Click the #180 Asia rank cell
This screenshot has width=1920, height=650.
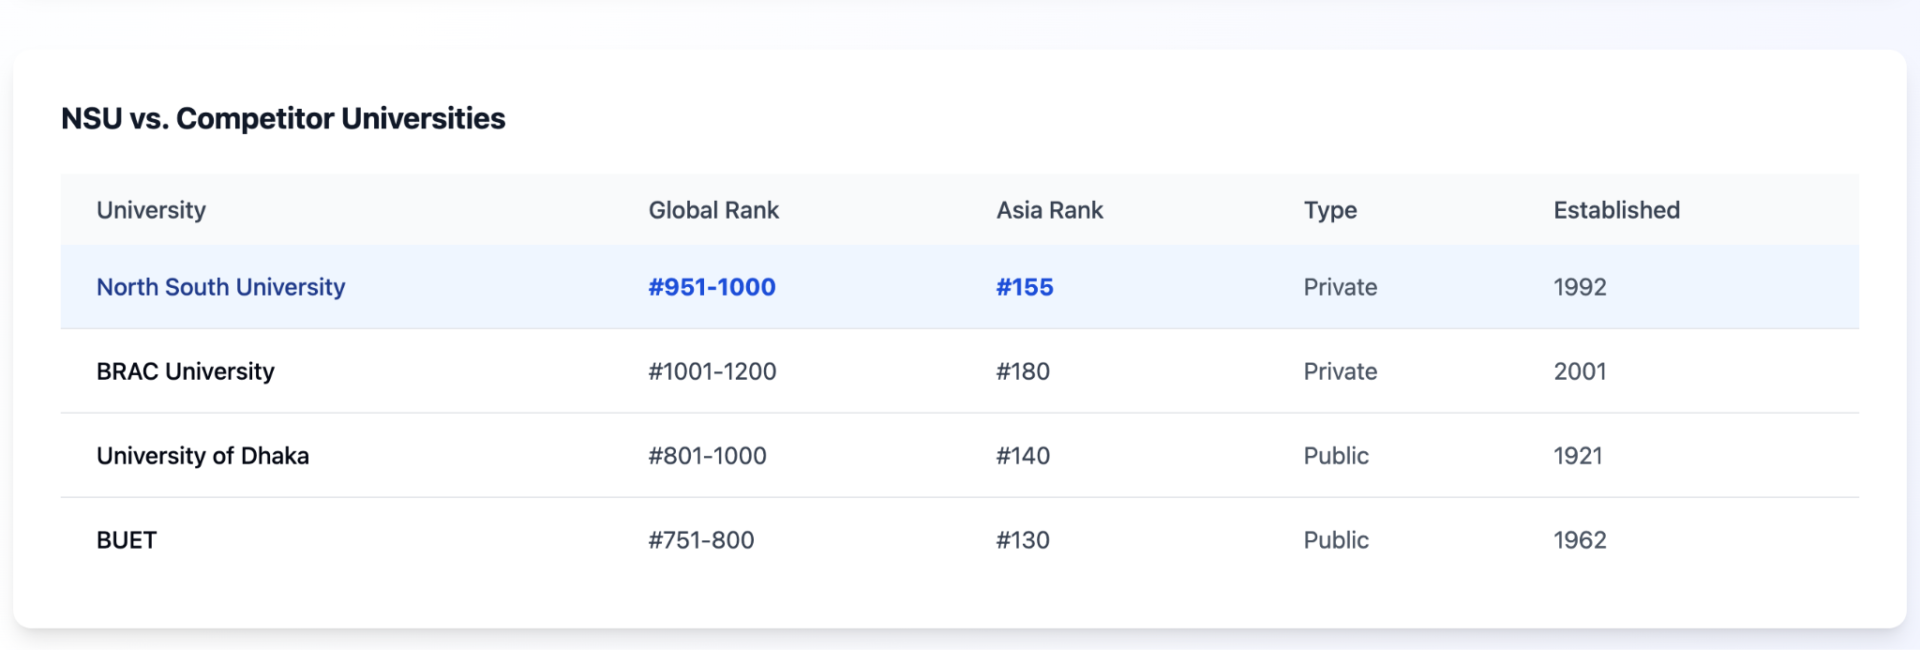tap(1023, 371)
